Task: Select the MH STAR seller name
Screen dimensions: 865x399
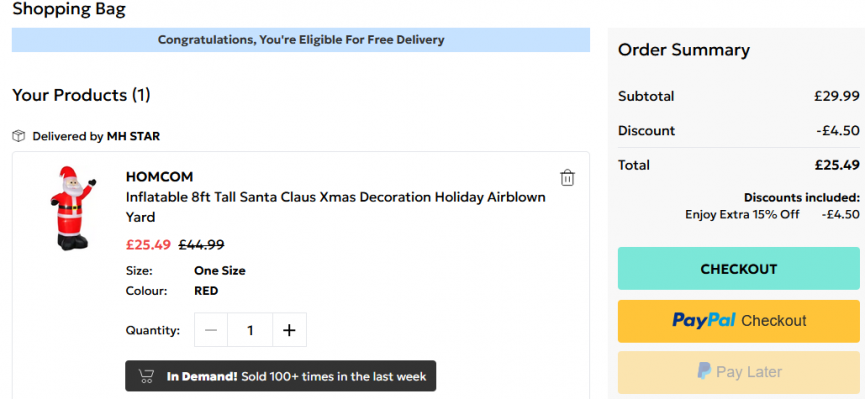Action: click(133, 136)
